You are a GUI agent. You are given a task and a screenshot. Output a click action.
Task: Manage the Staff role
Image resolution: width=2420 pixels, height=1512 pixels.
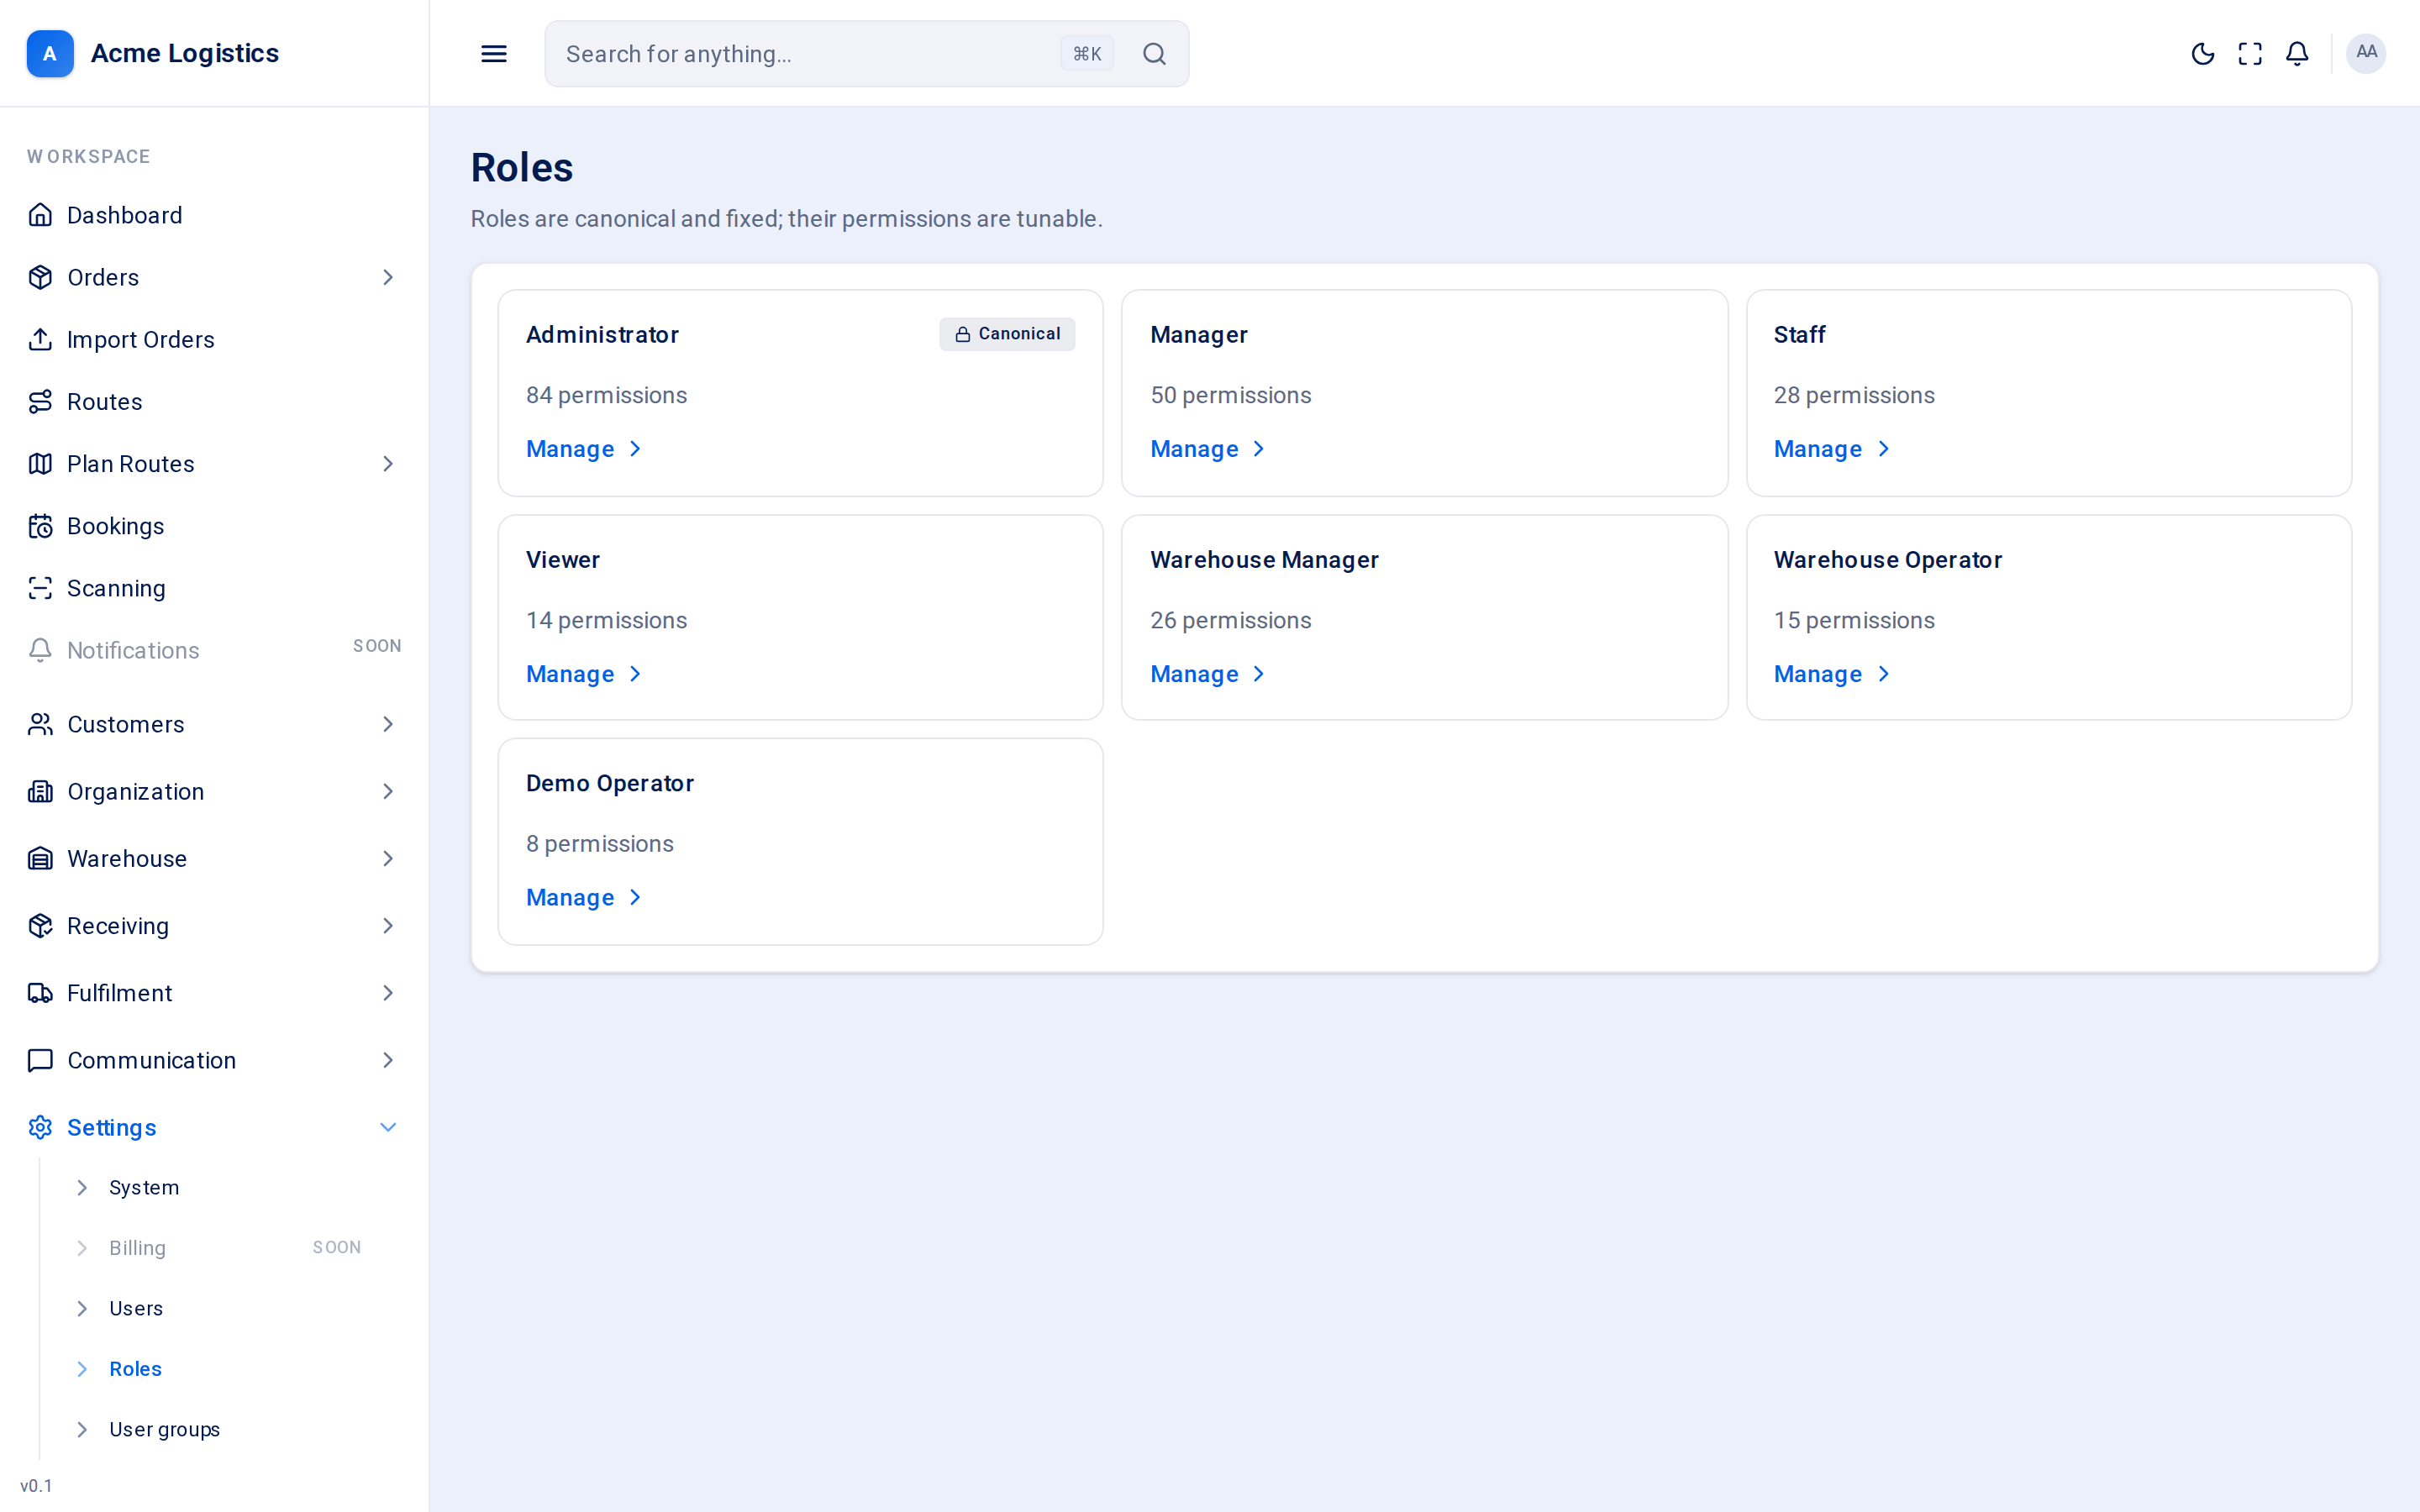point(1832,449)
